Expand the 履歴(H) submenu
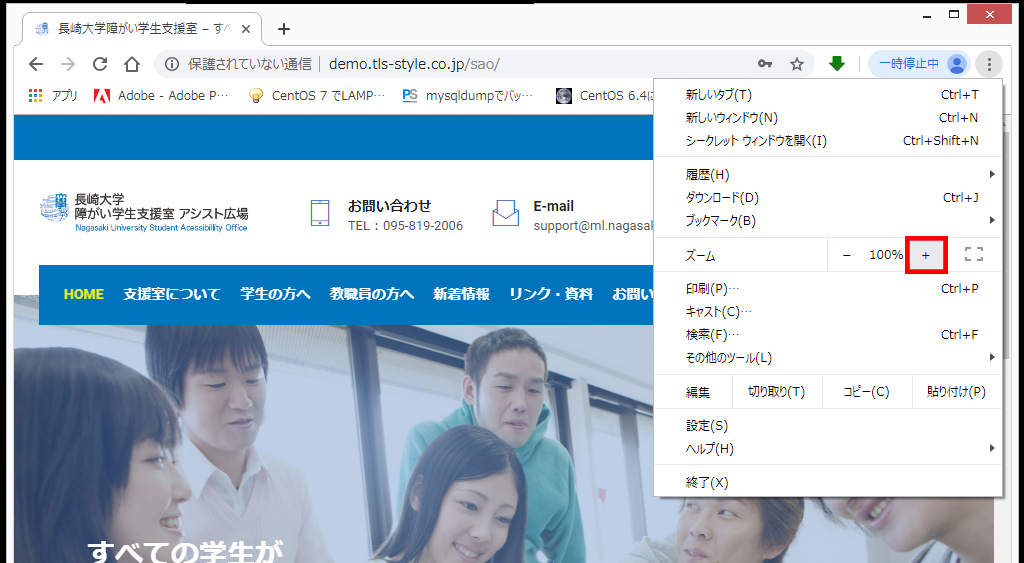The height and width of the screenshot is (563, 1024). (827, 174)
